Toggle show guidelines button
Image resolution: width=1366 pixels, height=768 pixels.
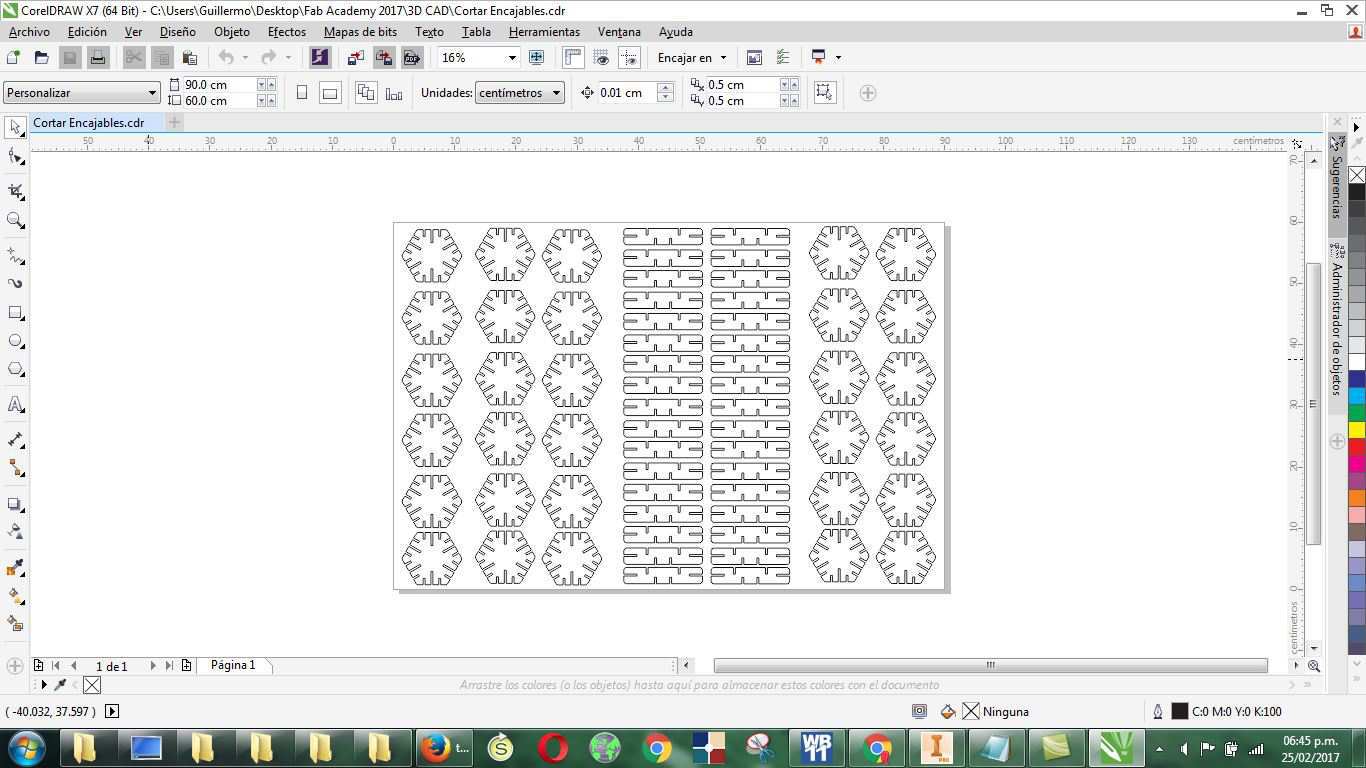tap(629, 58)
